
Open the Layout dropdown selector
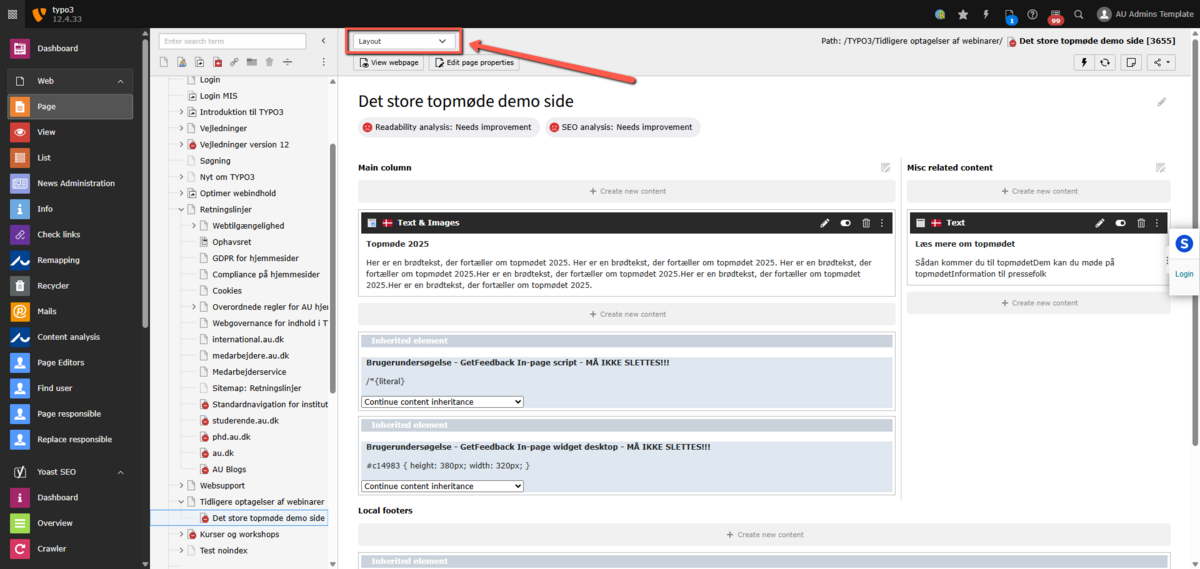pos(402,41)
